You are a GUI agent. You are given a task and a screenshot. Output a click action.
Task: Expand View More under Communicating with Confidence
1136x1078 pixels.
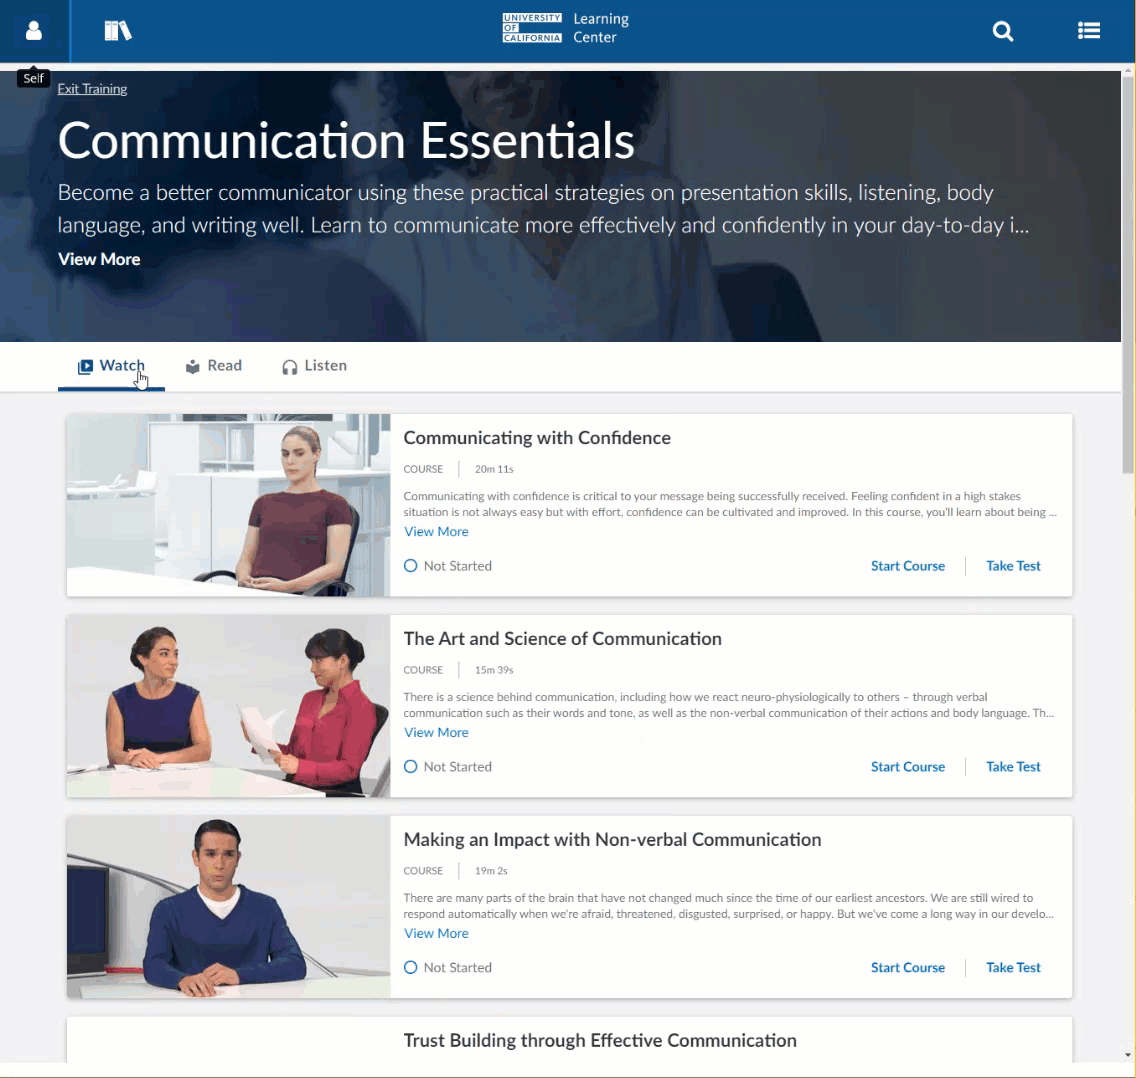[x=436, y=532]
